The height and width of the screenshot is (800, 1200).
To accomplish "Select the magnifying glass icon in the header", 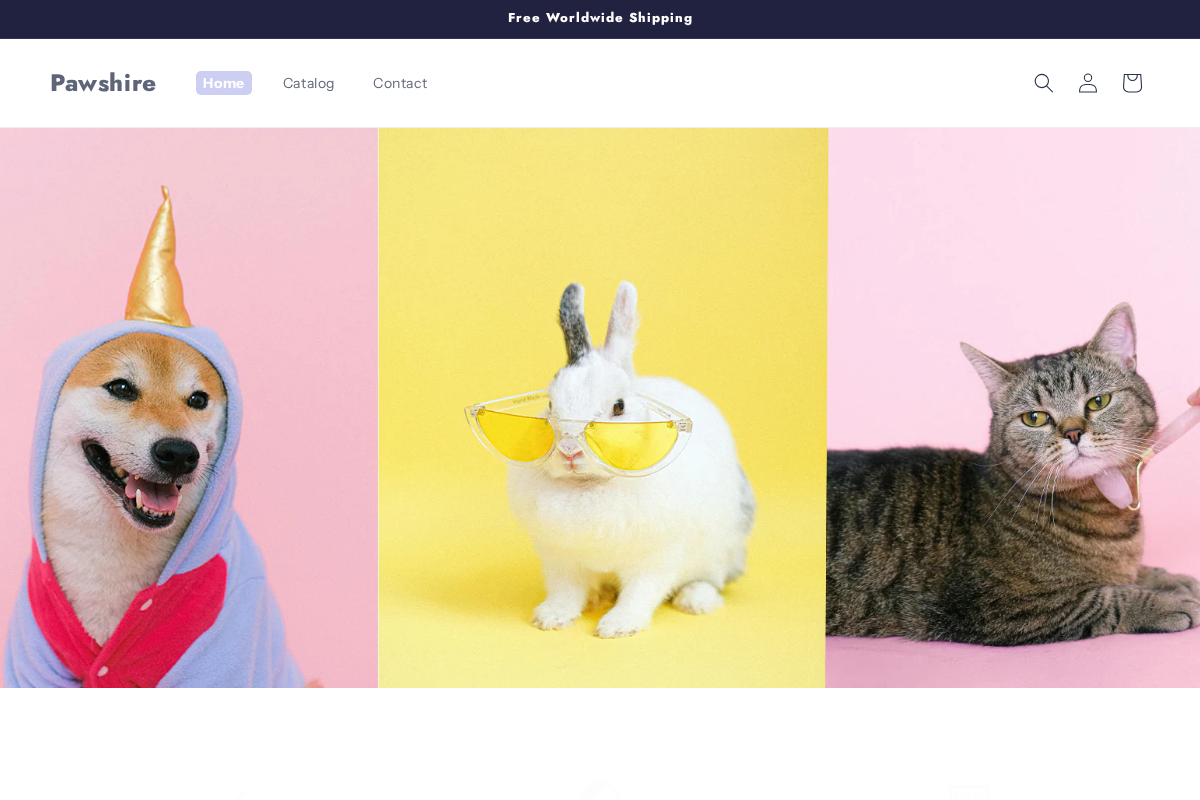I will tap(1043, 83).
